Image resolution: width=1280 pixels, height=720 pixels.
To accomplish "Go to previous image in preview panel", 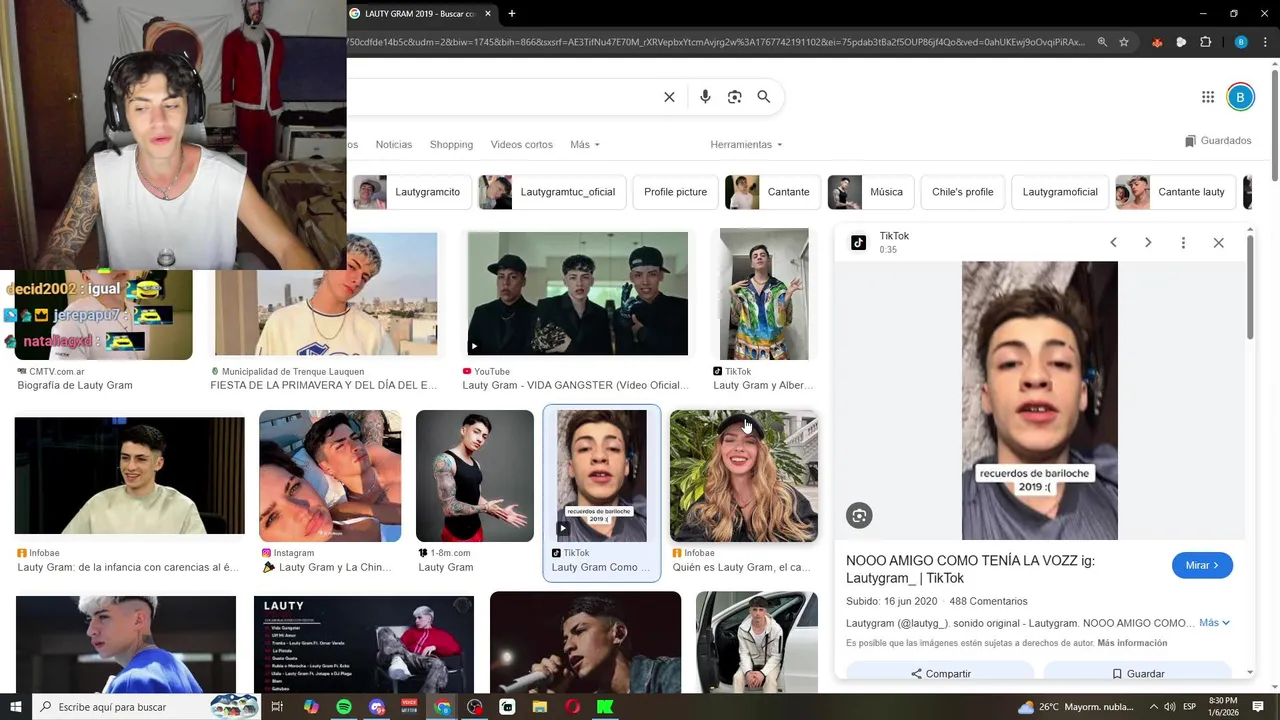I will 1113,243.
